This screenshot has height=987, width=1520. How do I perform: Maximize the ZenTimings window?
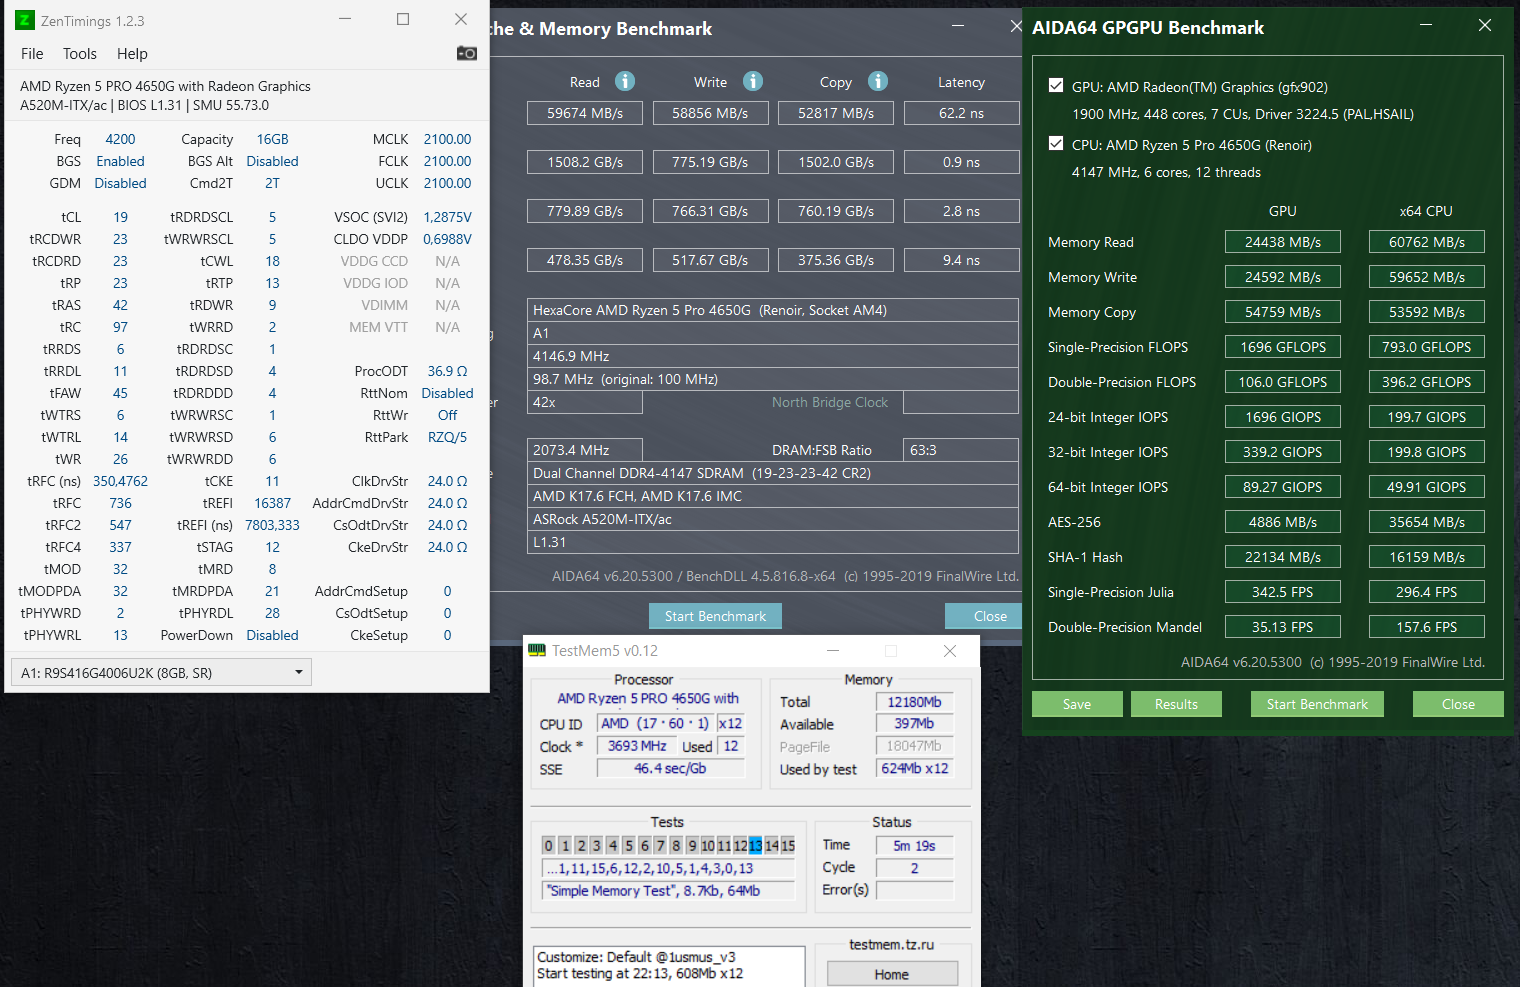click(x=403, y=19)
